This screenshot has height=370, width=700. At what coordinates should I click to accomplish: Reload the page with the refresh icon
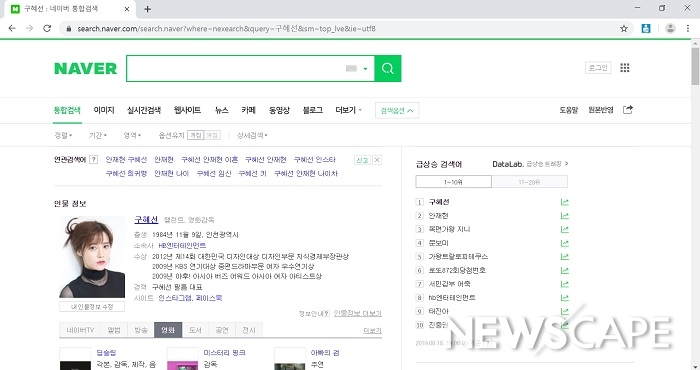point(47,28)
